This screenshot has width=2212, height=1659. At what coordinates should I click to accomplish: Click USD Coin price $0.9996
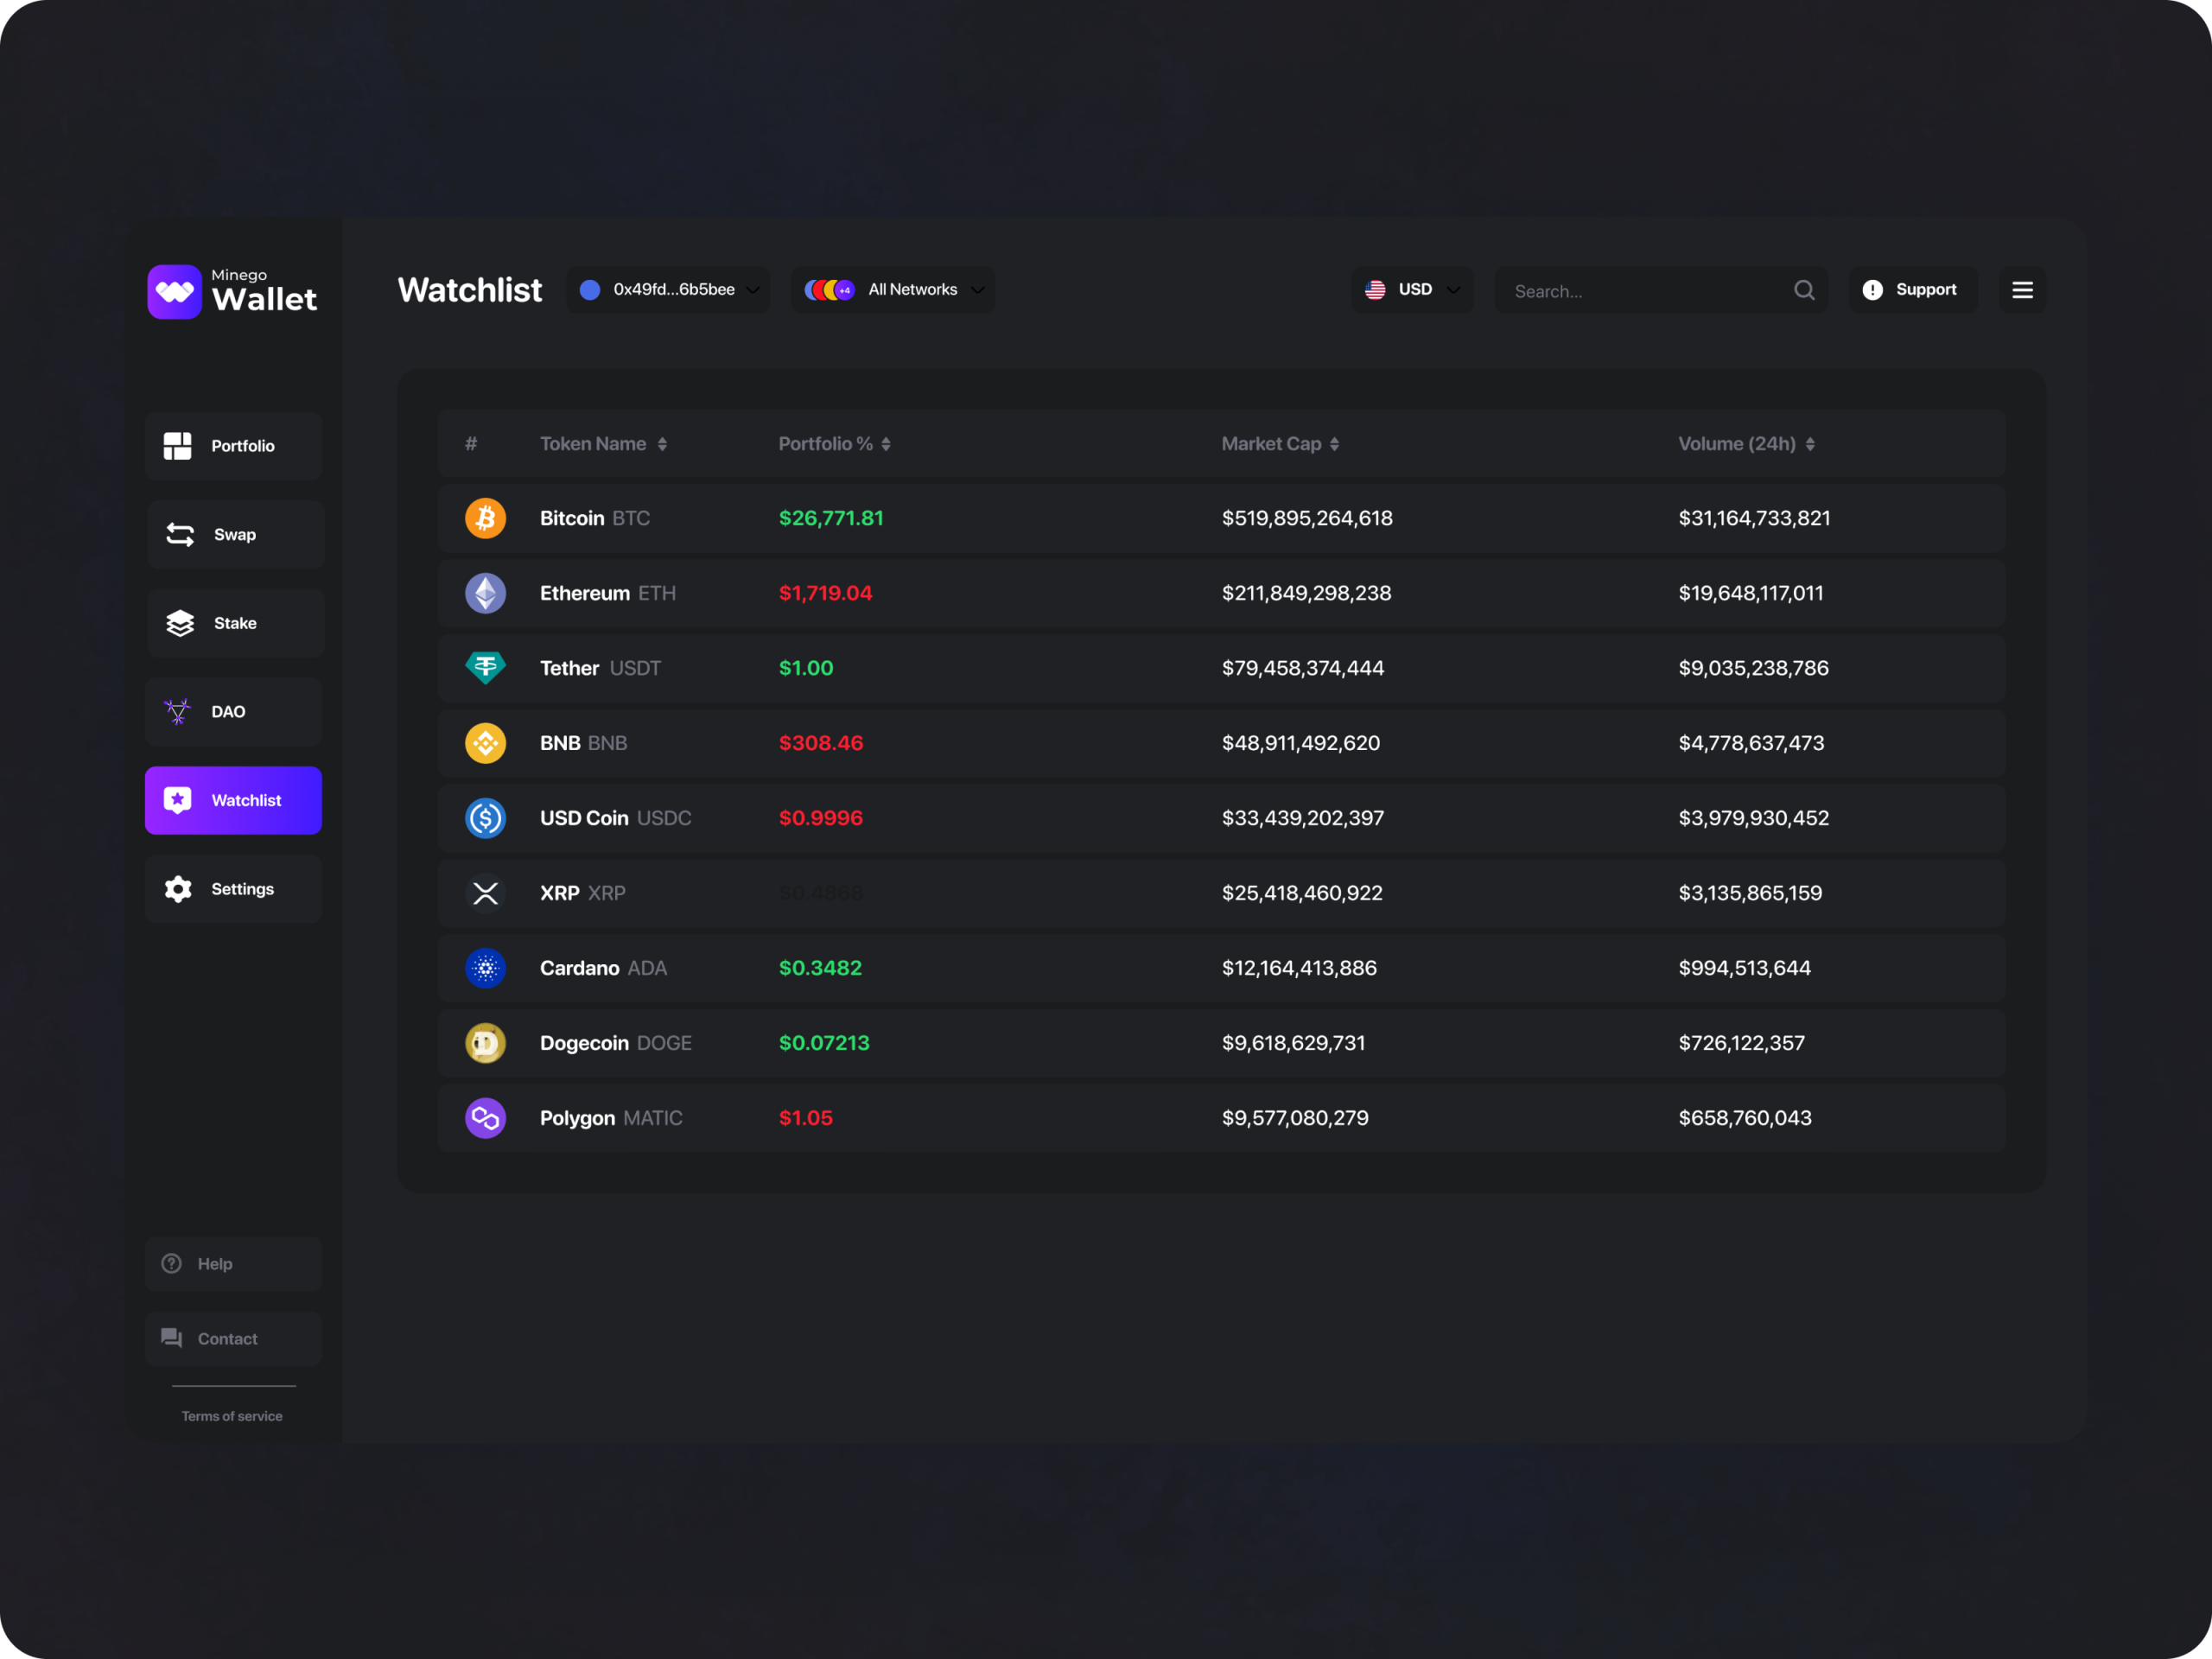tap(820, 818)
